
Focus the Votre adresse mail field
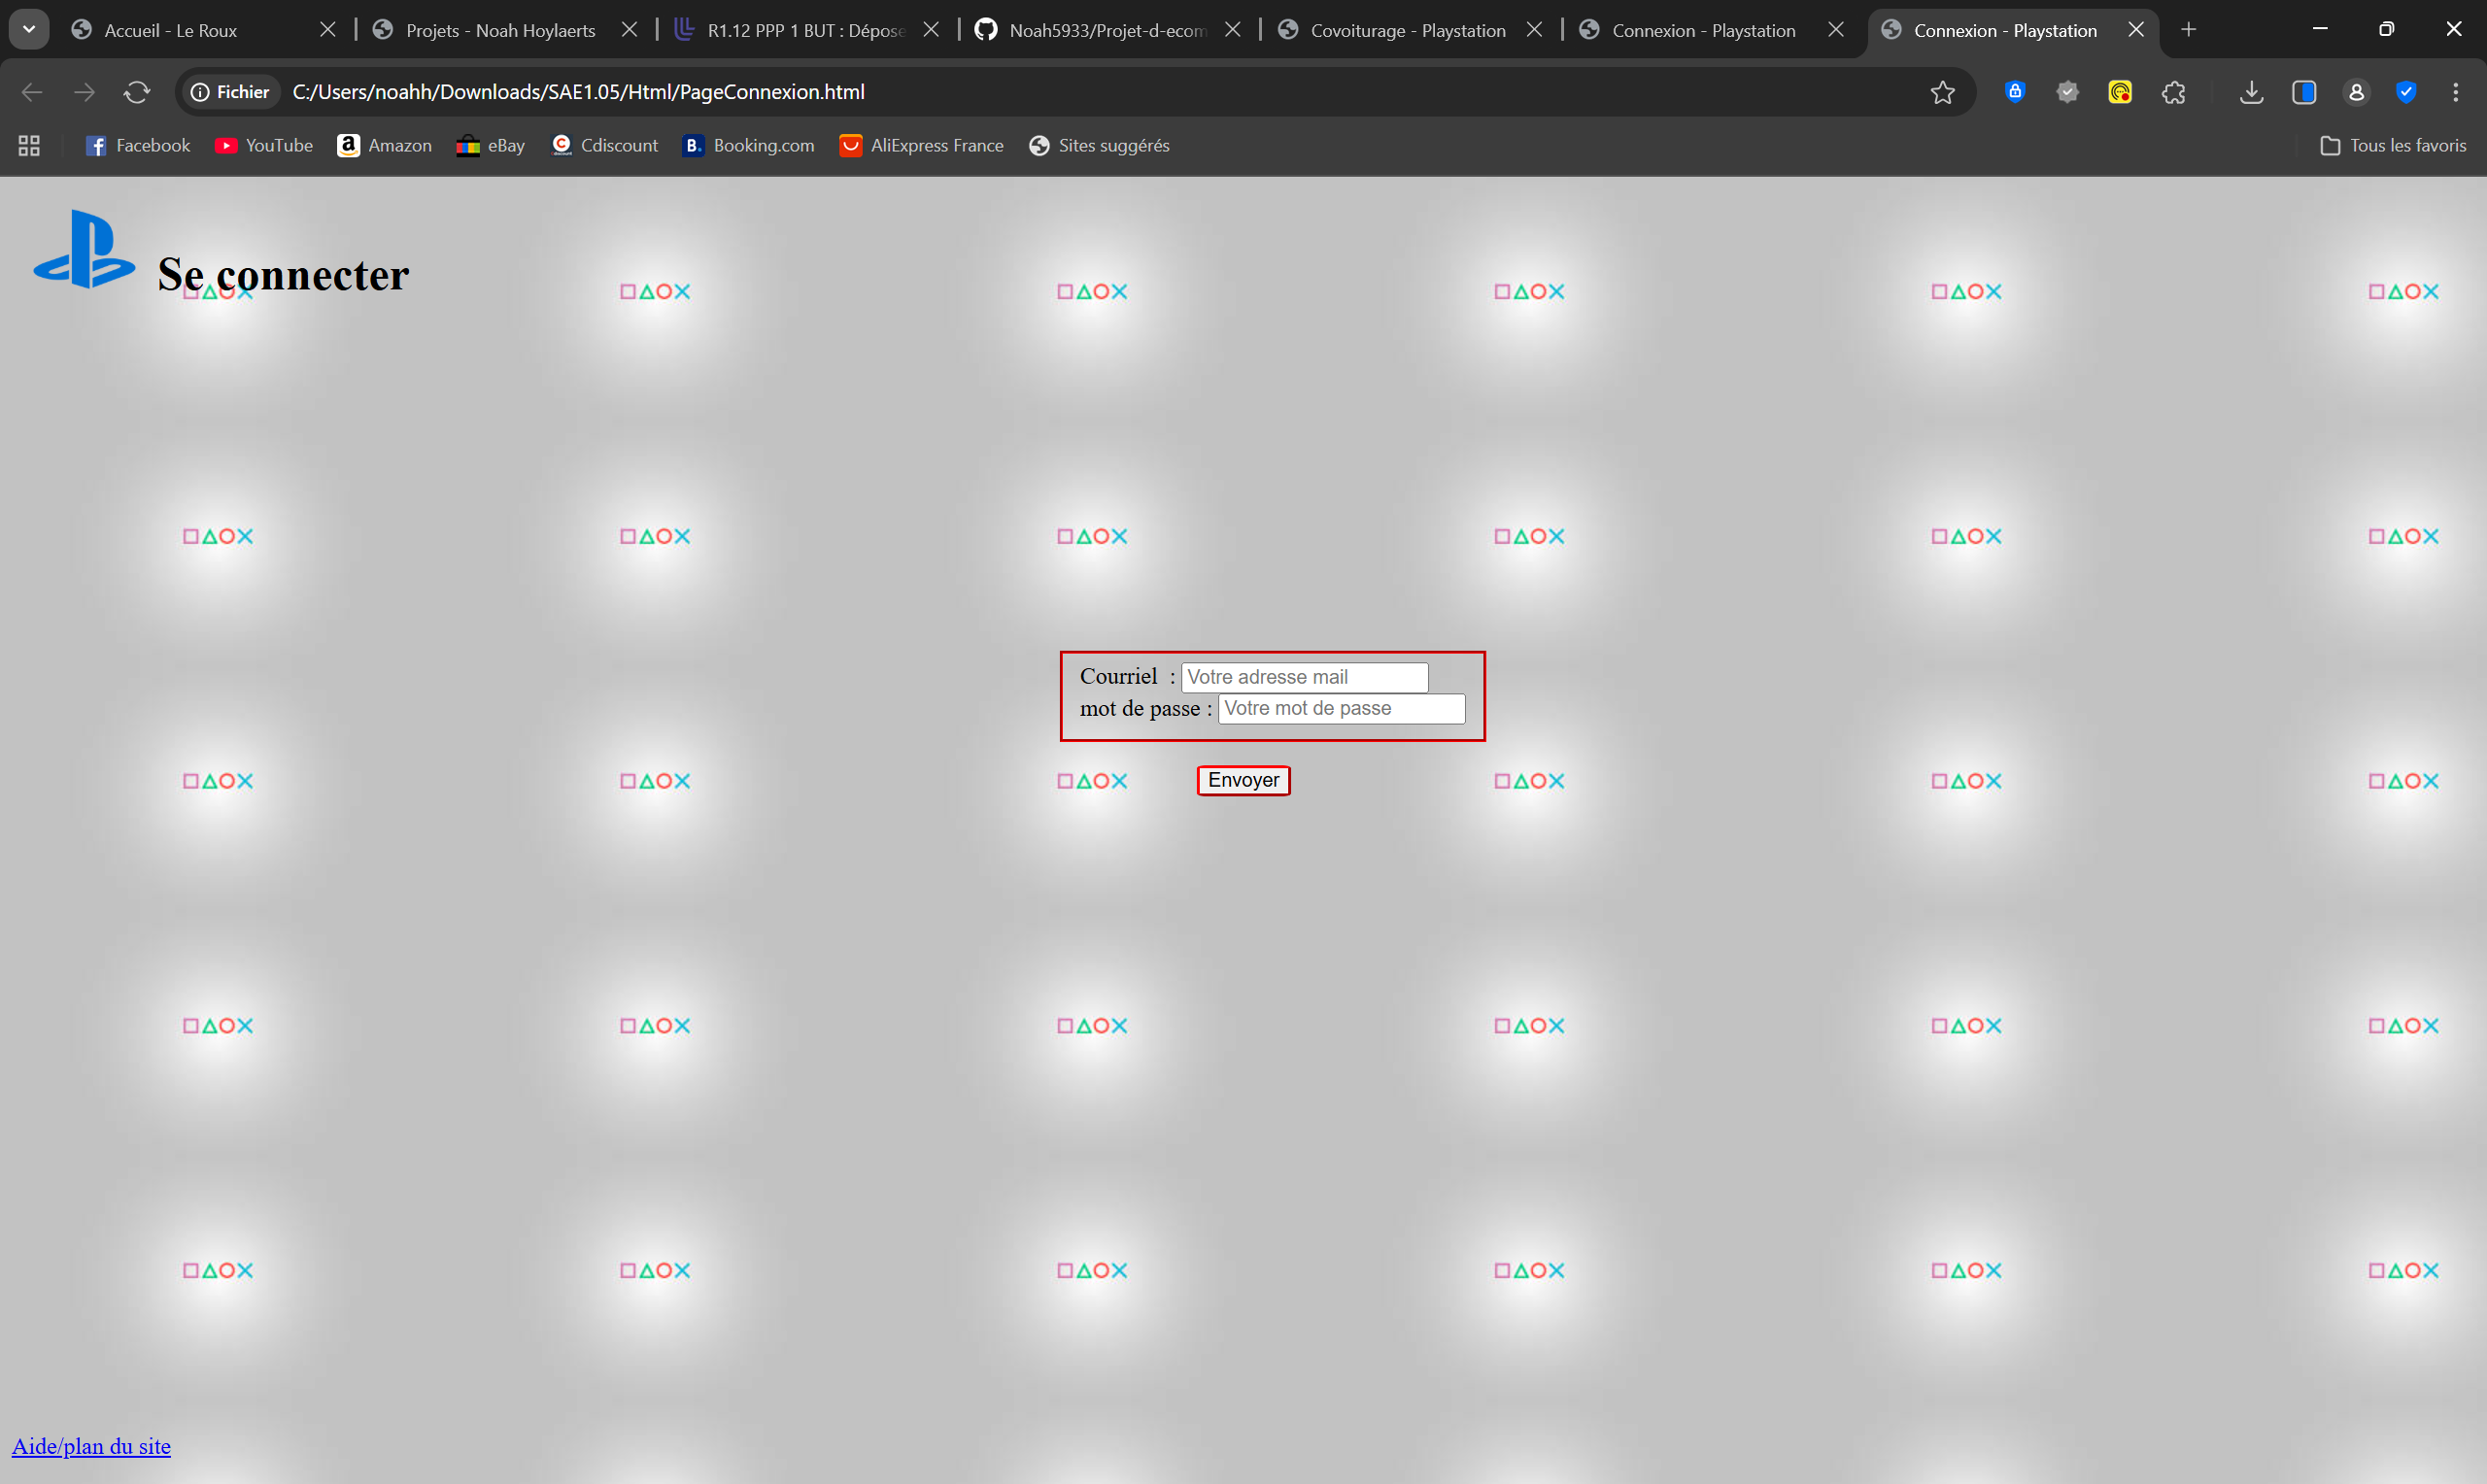[x=1304, y=677]
